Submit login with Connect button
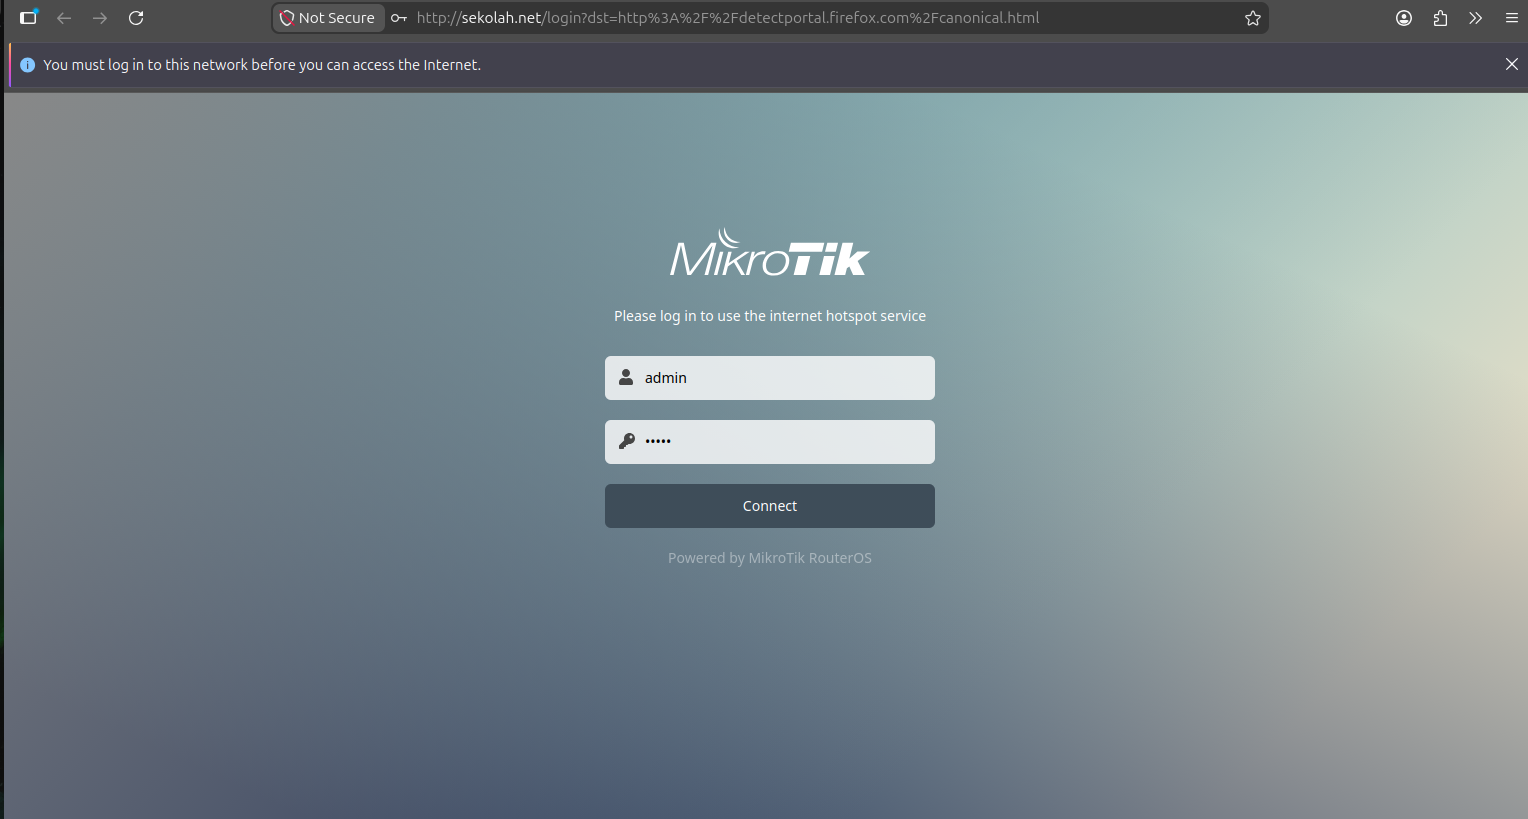This screenshot has width=1528, height=819. coord(770,506)
